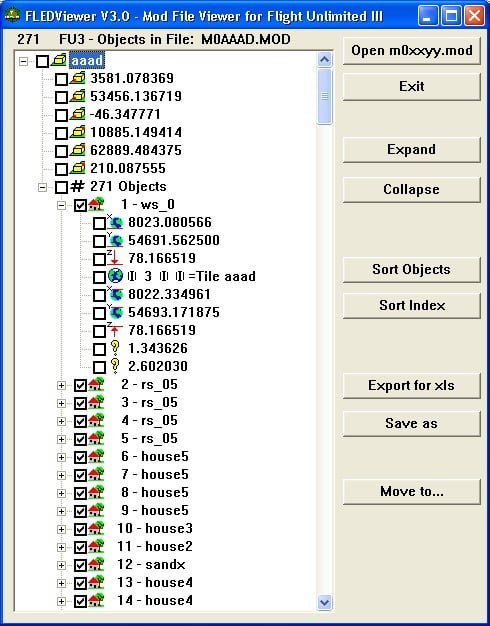Expand the 4 - rs_05 node
This screenshot has width=490, height=626.
point(61,421)
